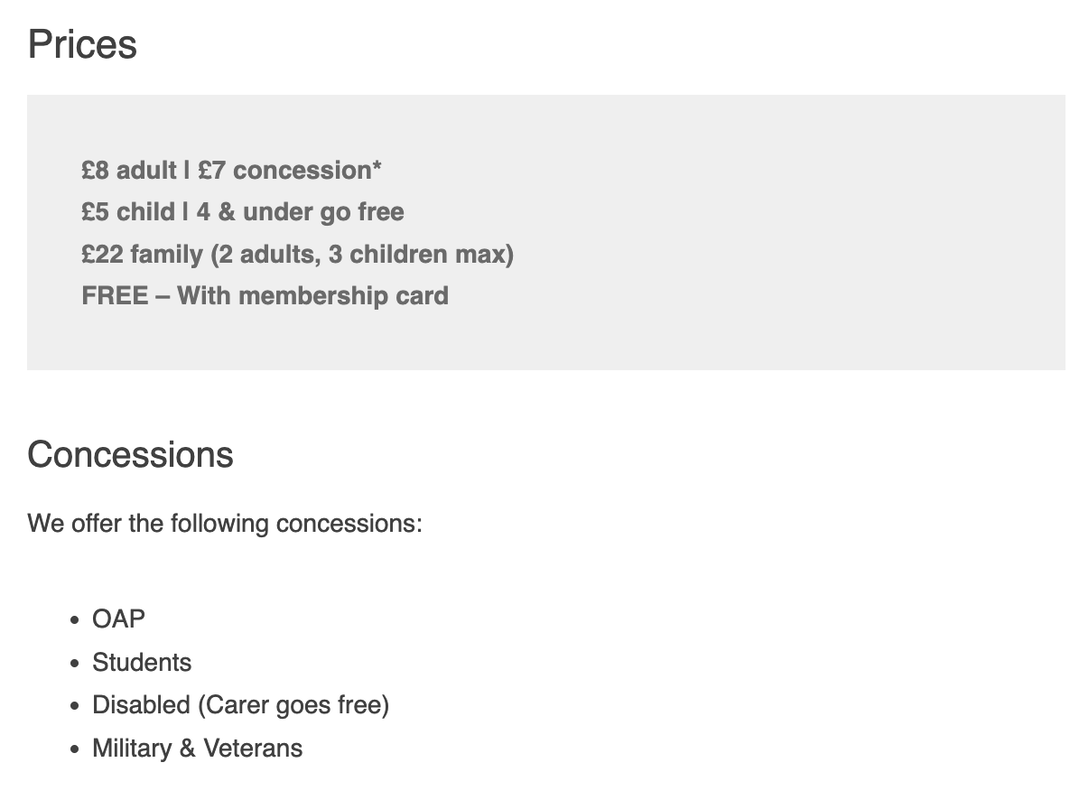Click FREE – With membership card line
The height and width of the screenshot is (800, 1089).
point(265,296)
